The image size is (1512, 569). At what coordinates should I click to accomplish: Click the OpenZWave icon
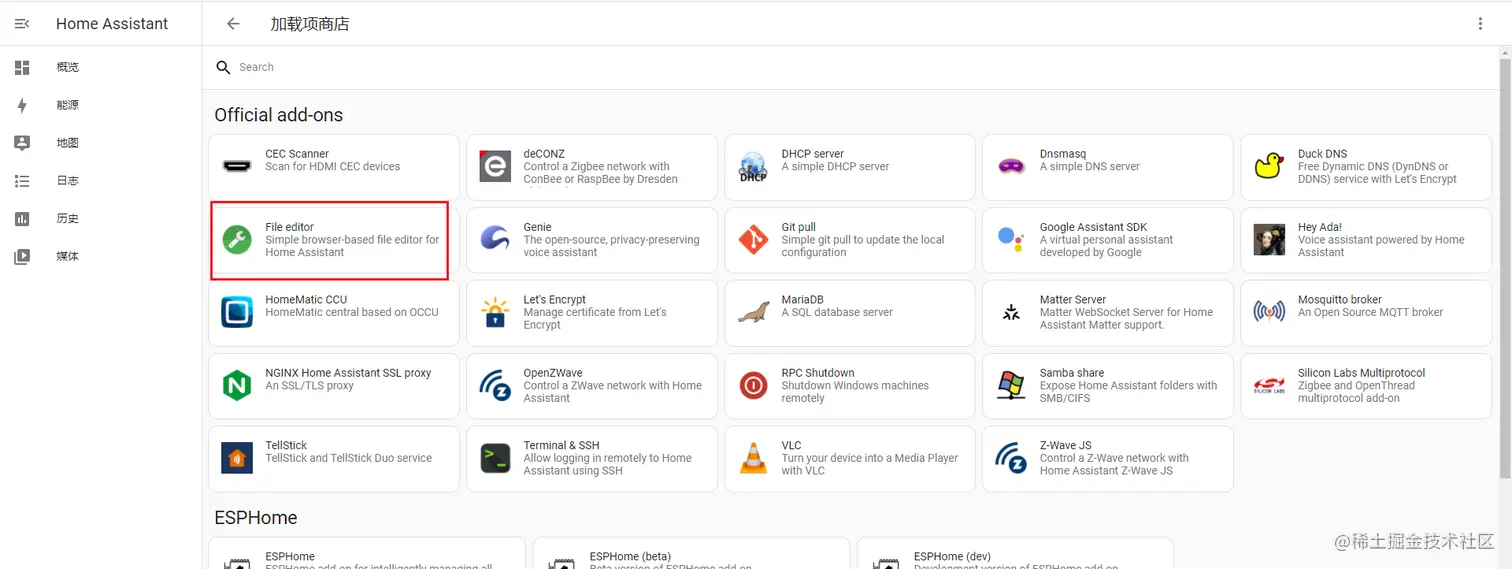pos(495,385)
